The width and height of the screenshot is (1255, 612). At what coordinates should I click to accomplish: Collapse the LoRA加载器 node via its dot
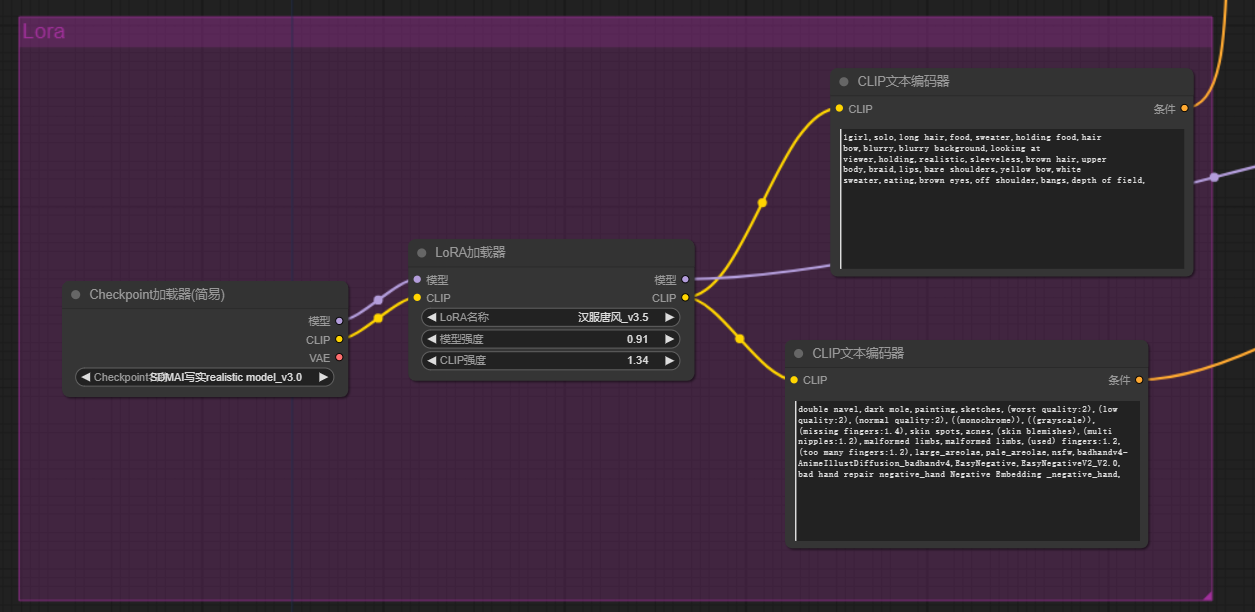tap(422, 253)
